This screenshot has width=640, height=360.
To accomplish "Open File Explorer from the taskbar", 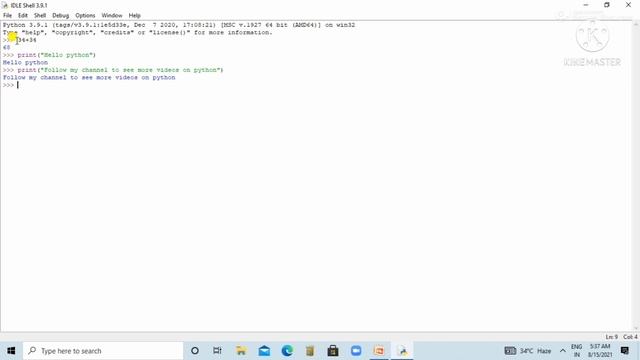I will pos(241,351).
